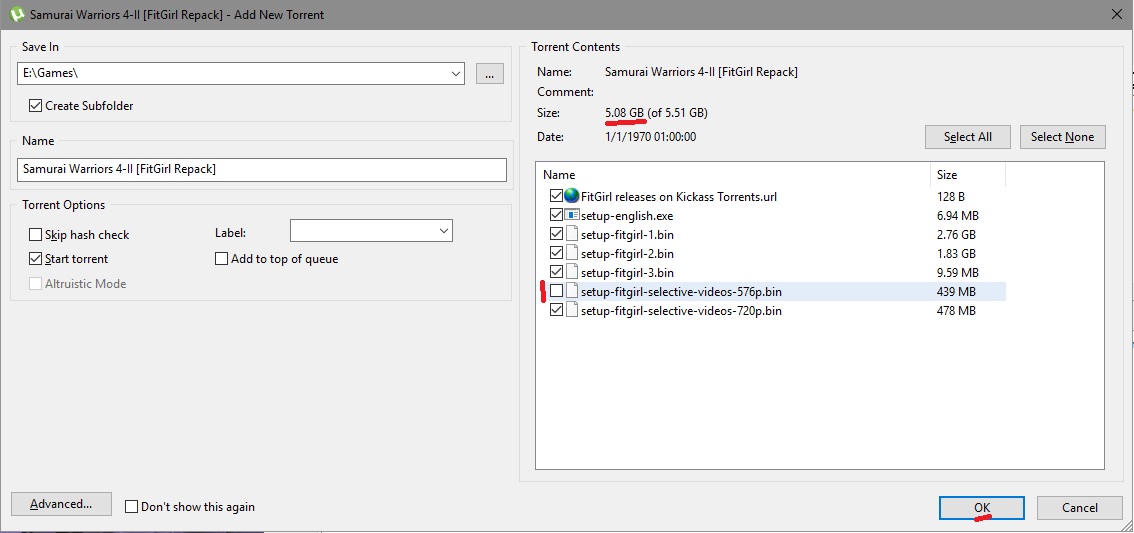Check Don't show this again
The image size is (1134, 533).
131,506
